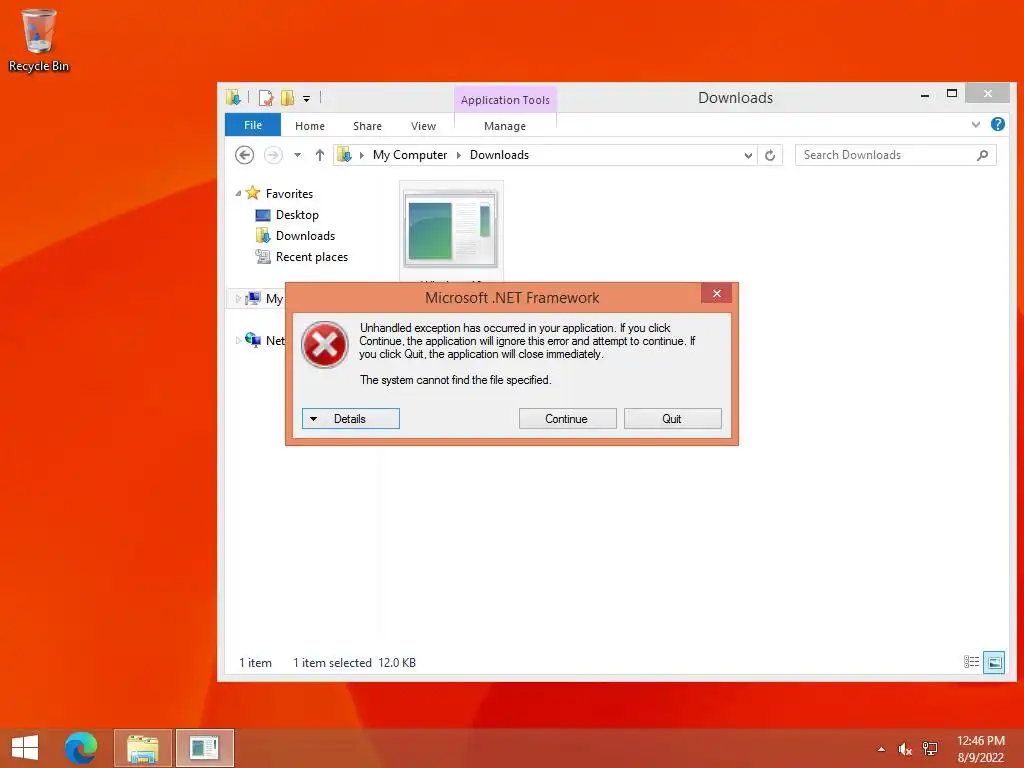The width and height of the screenshot is (1024, 768).
Task: Open the Recycle Bin desktop icon
Action: point(38,40)
